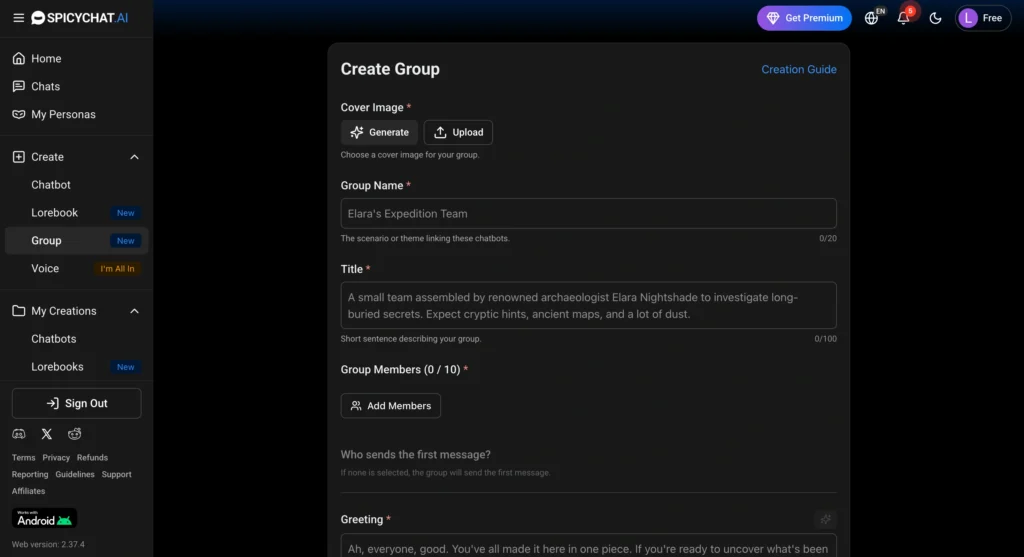Click Upload cover image button
The width and height of the screenshot is (1024, 557).
[458, 133]
